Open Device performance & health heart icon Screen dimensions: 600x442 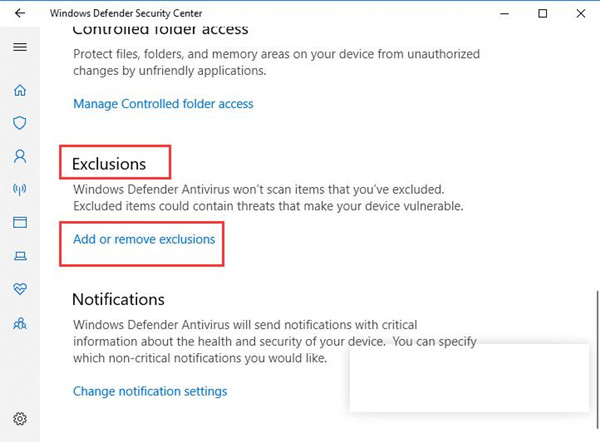point(20,289)
